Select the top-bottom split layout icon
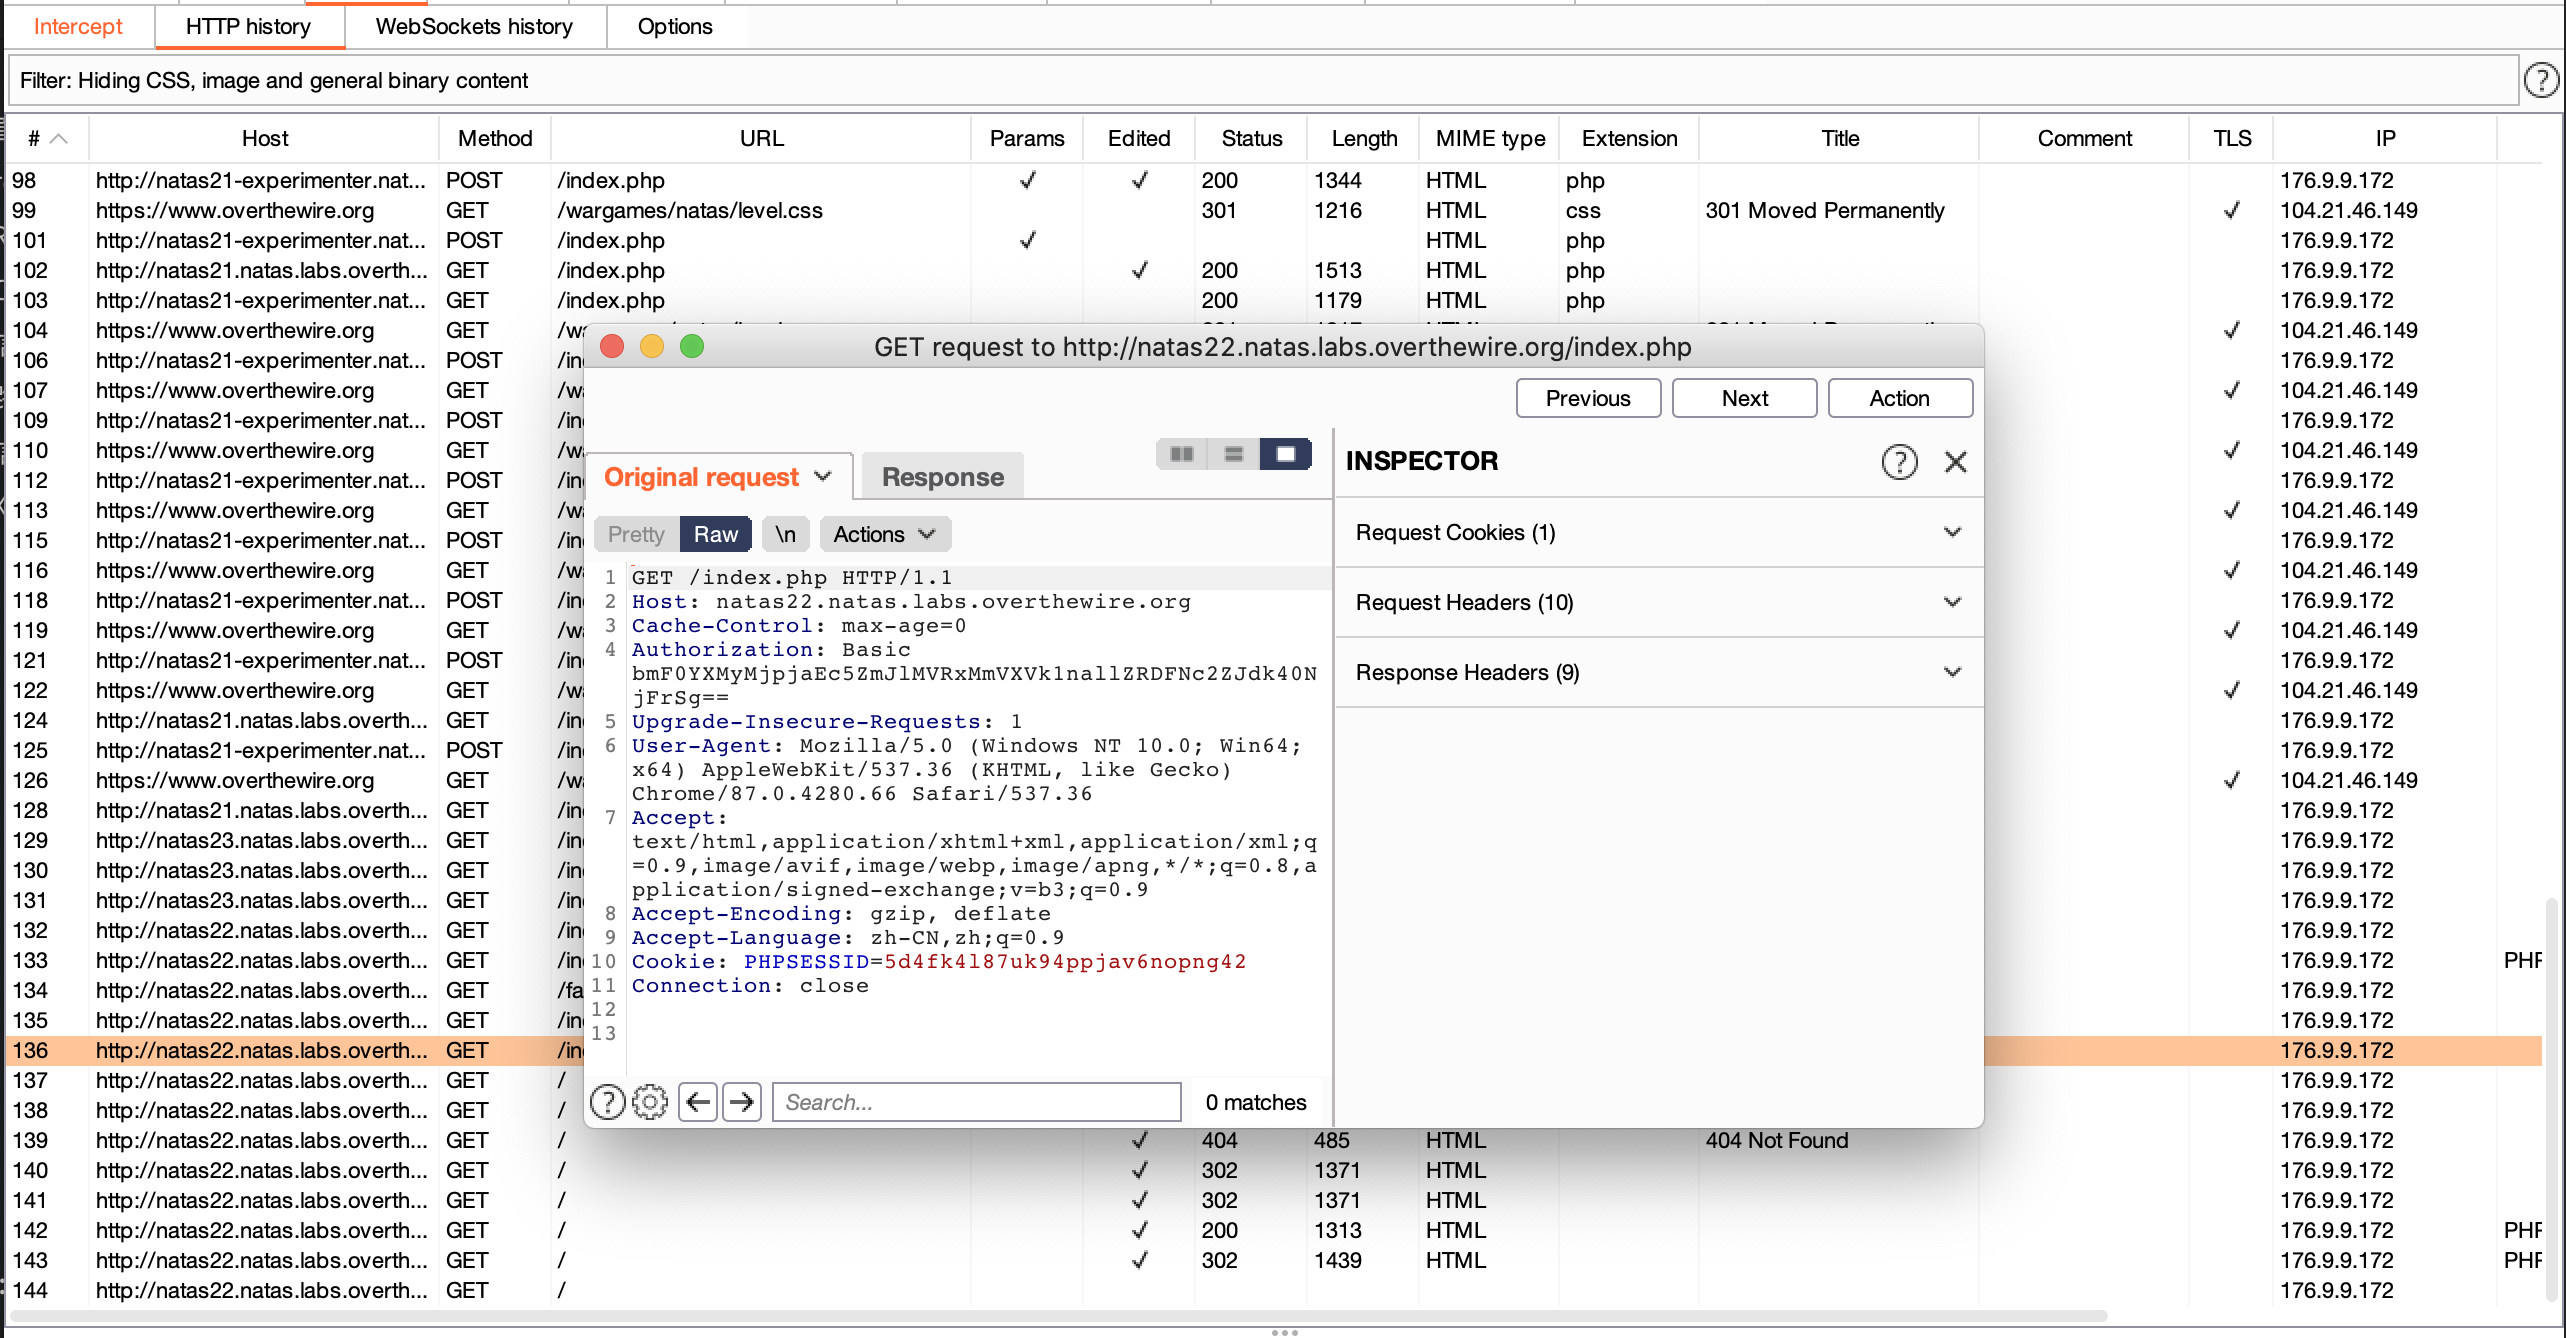 1234,454
